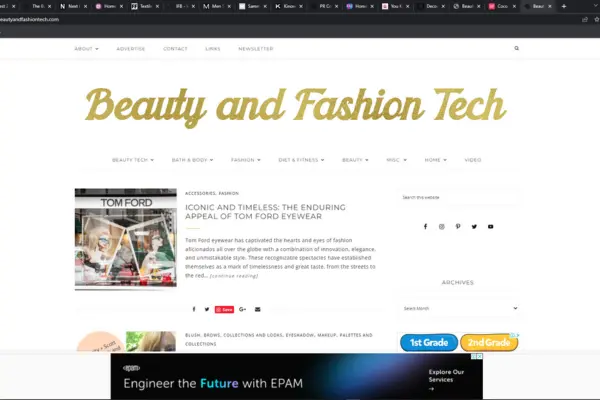Open the Tom Ford eyewear article title

(265, 212)
